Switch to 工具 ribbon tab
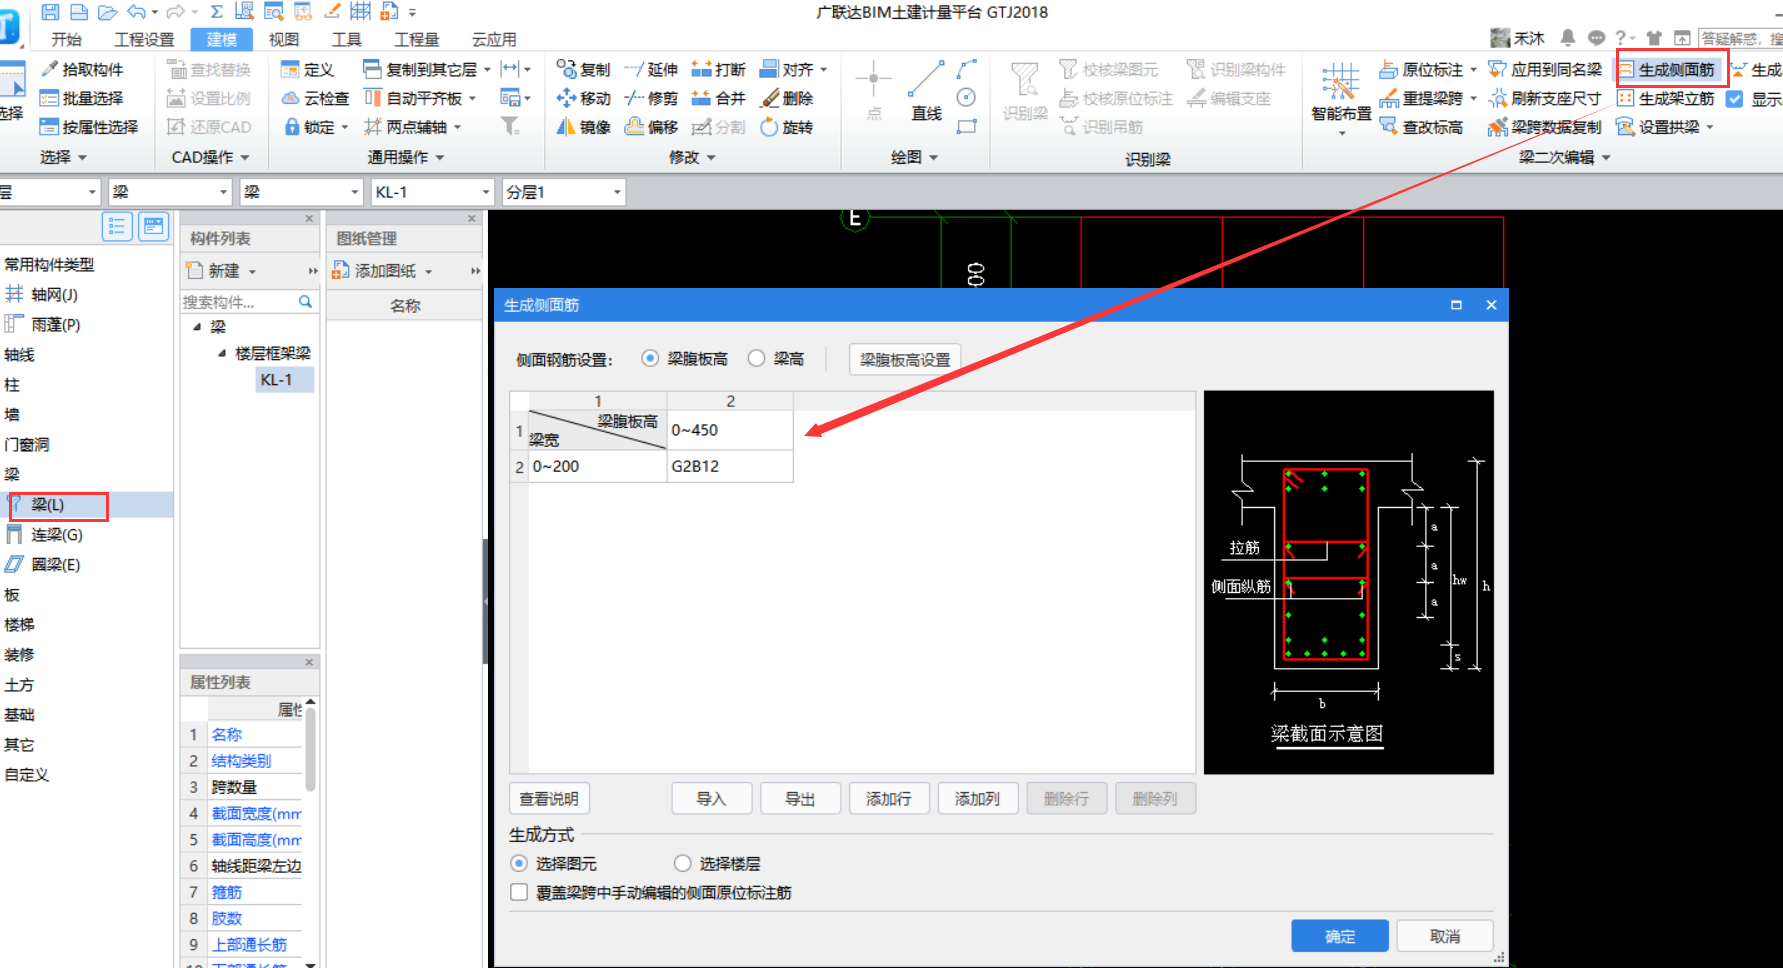Image resolution: width=1783 pixels, height=968 pixels. (x=346, y=39)
